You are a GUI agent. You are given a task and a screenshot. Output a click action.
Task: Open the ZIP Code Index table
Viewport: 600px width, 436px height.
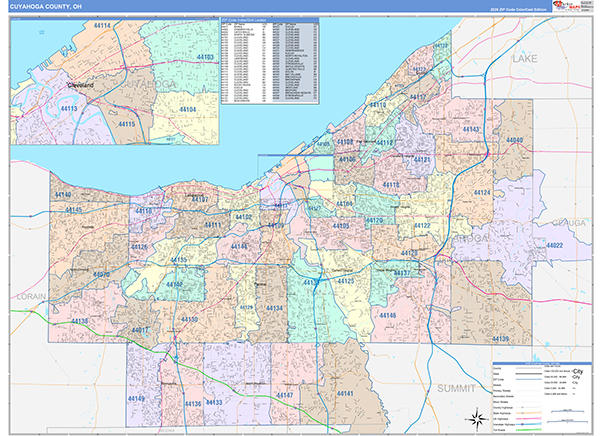tap(270, 61)
